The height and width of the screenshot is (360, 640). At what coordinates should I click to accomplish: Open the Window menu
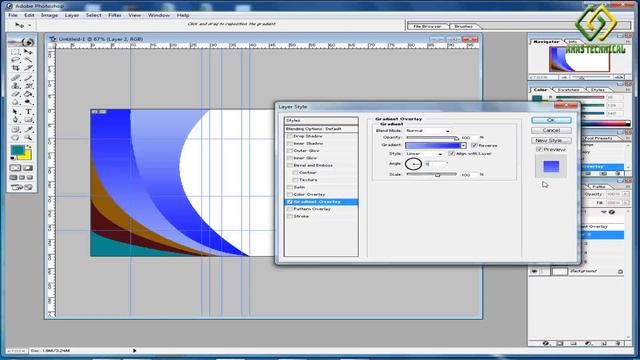[159, 15]
